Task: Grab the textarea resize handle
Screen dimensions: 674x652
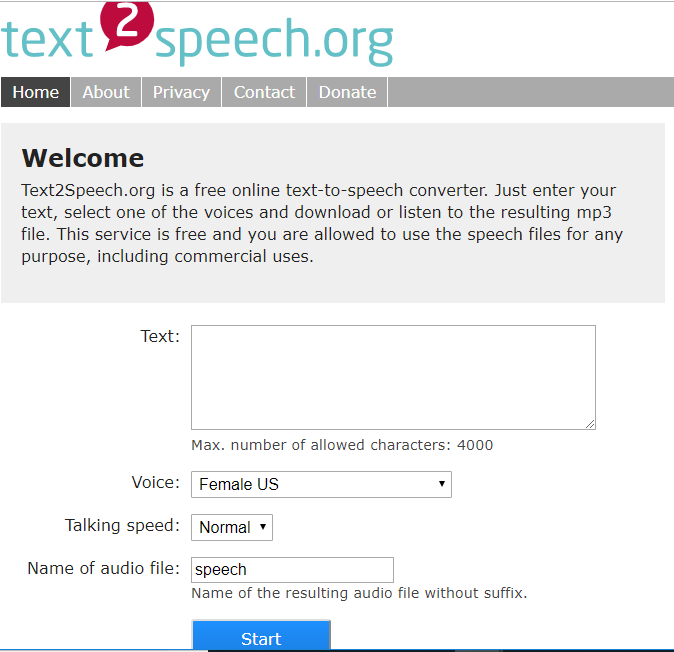Action: (591, 424)
